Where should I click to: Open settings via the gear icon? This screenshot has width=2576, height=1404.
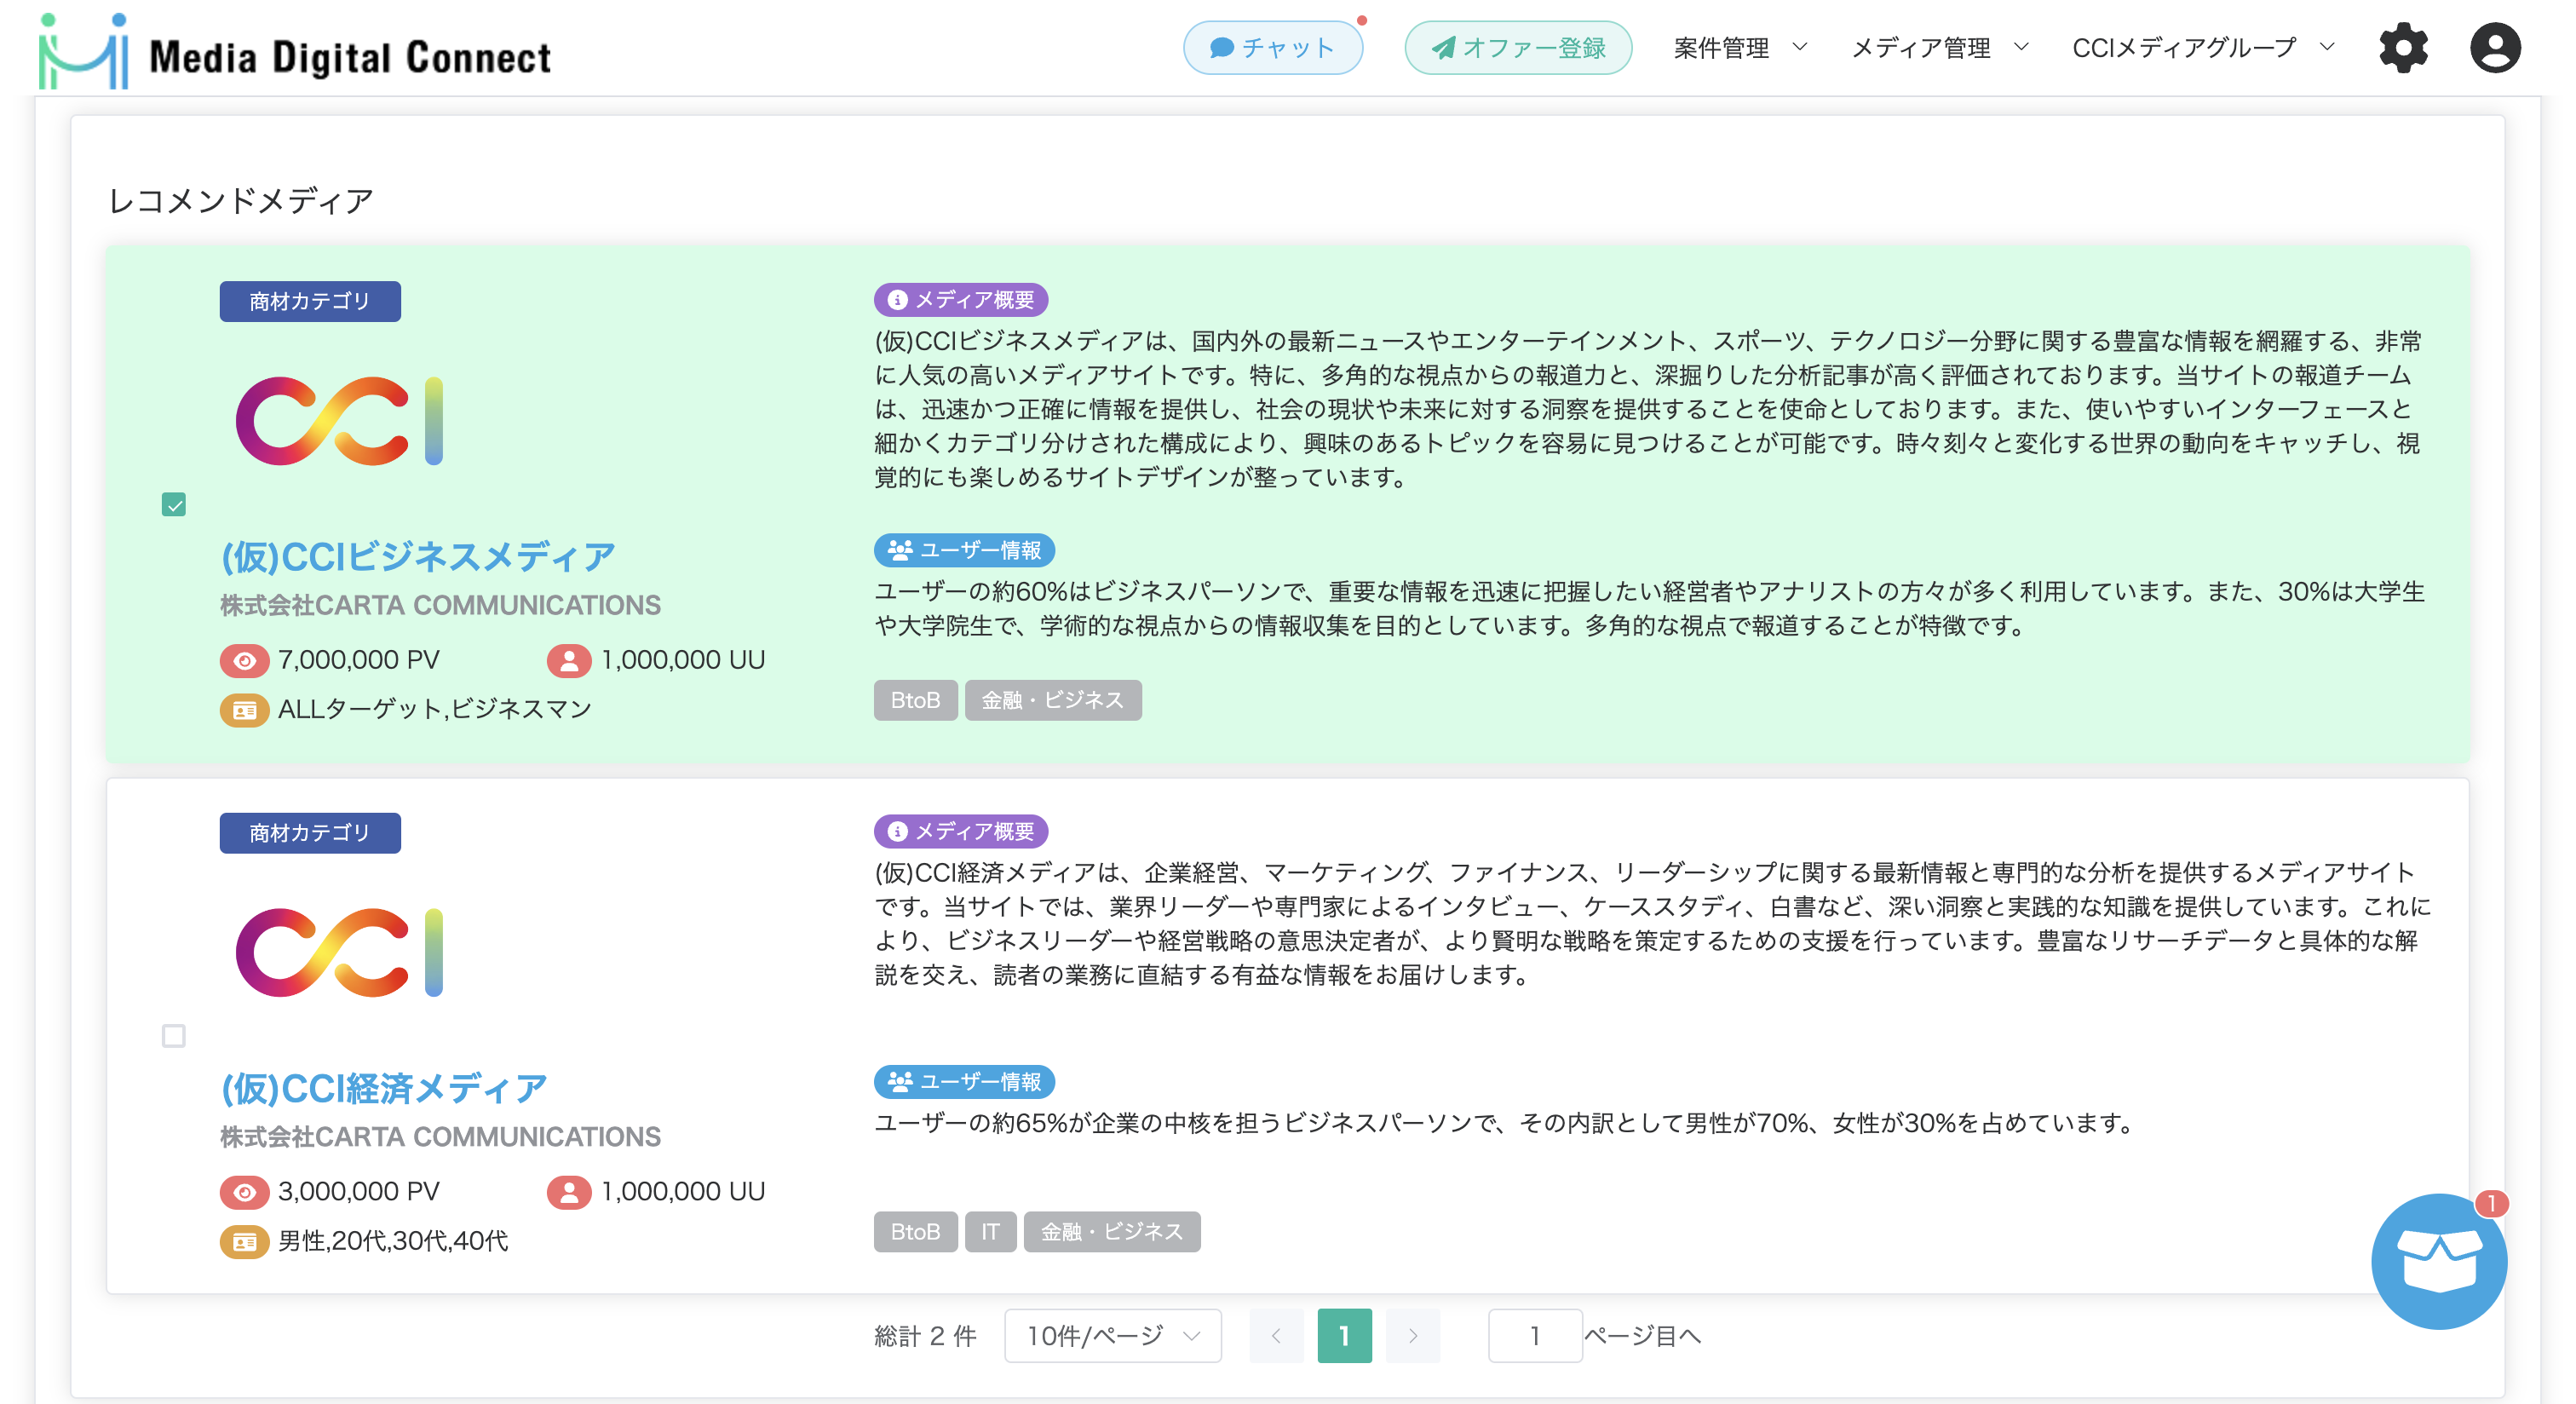coord(2403,48)
